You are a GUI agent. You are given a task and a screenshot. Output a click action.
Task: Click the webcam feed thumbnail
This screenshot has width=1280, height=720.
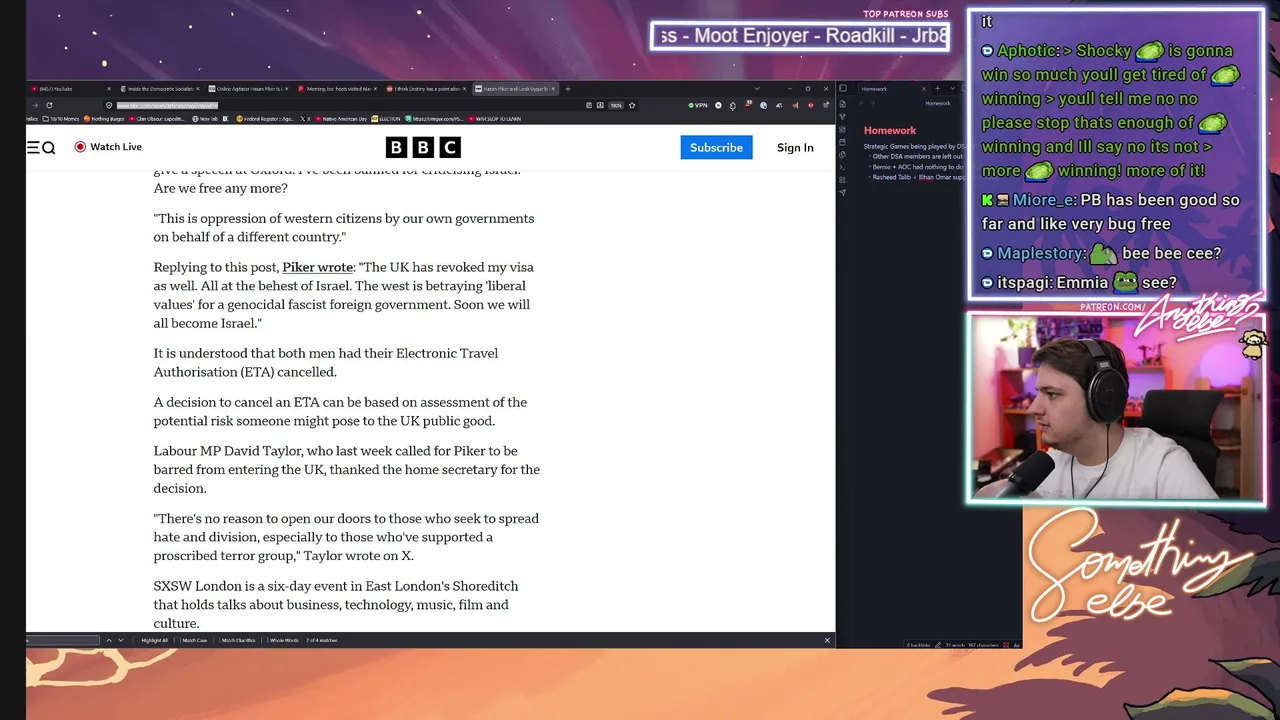1116,407
